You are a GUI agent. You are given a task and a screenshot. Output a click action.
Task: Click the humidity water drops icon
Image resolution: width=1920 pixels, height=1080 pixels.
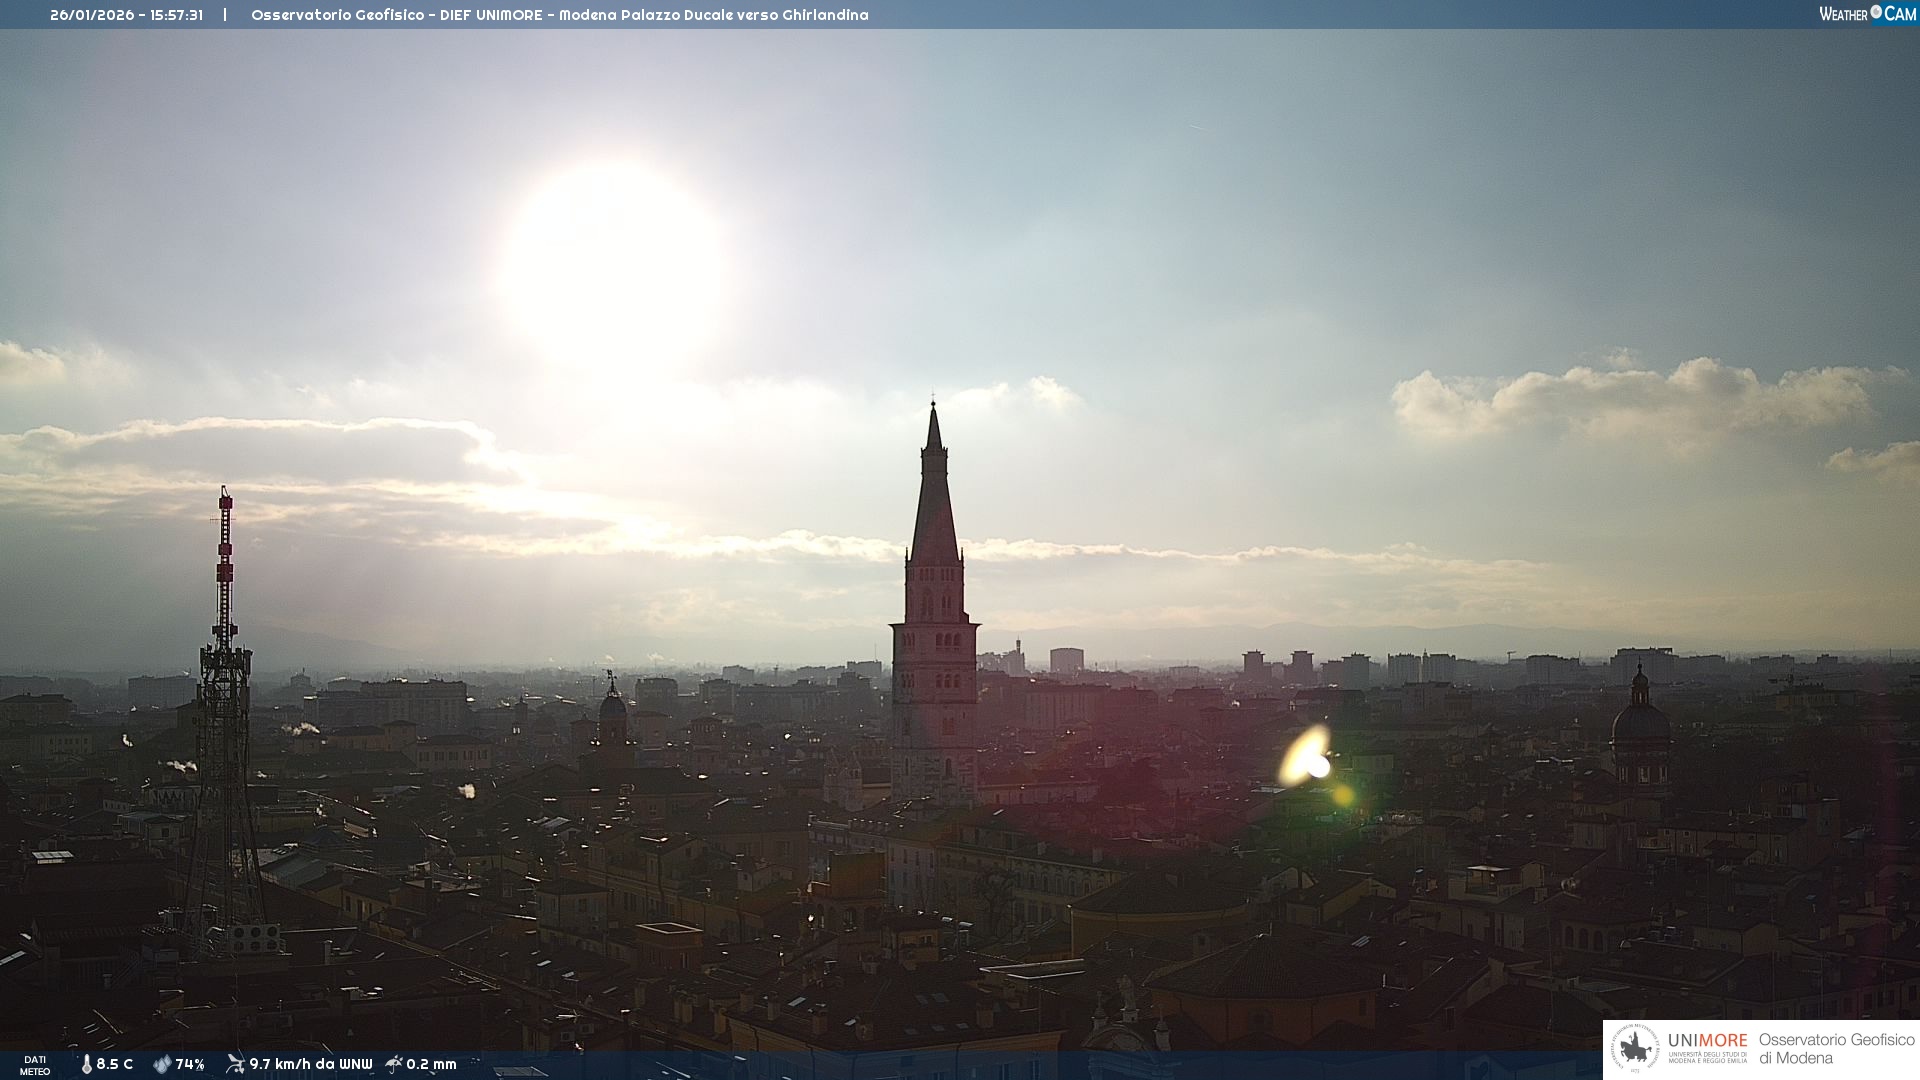[162, 1064]
